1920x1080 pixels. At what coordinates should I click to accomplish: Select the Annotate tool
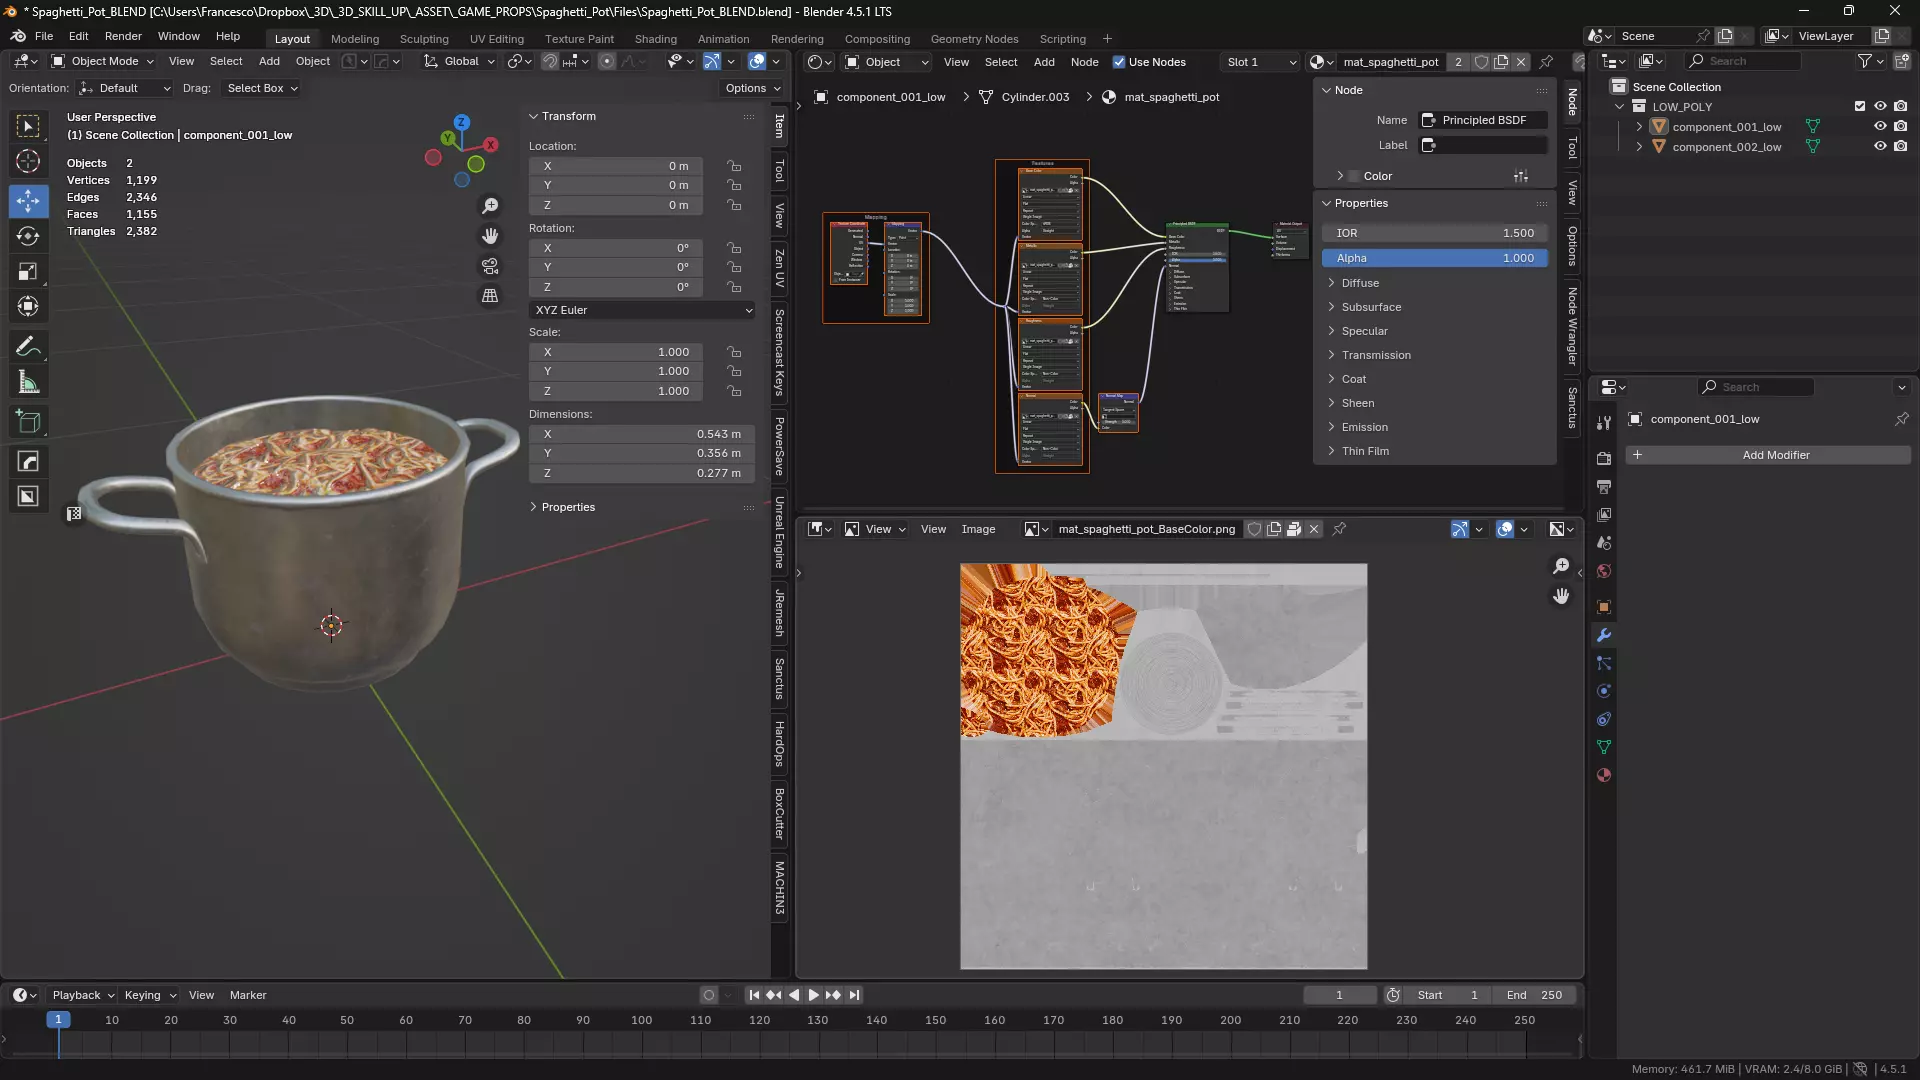(x=28, y=347)
